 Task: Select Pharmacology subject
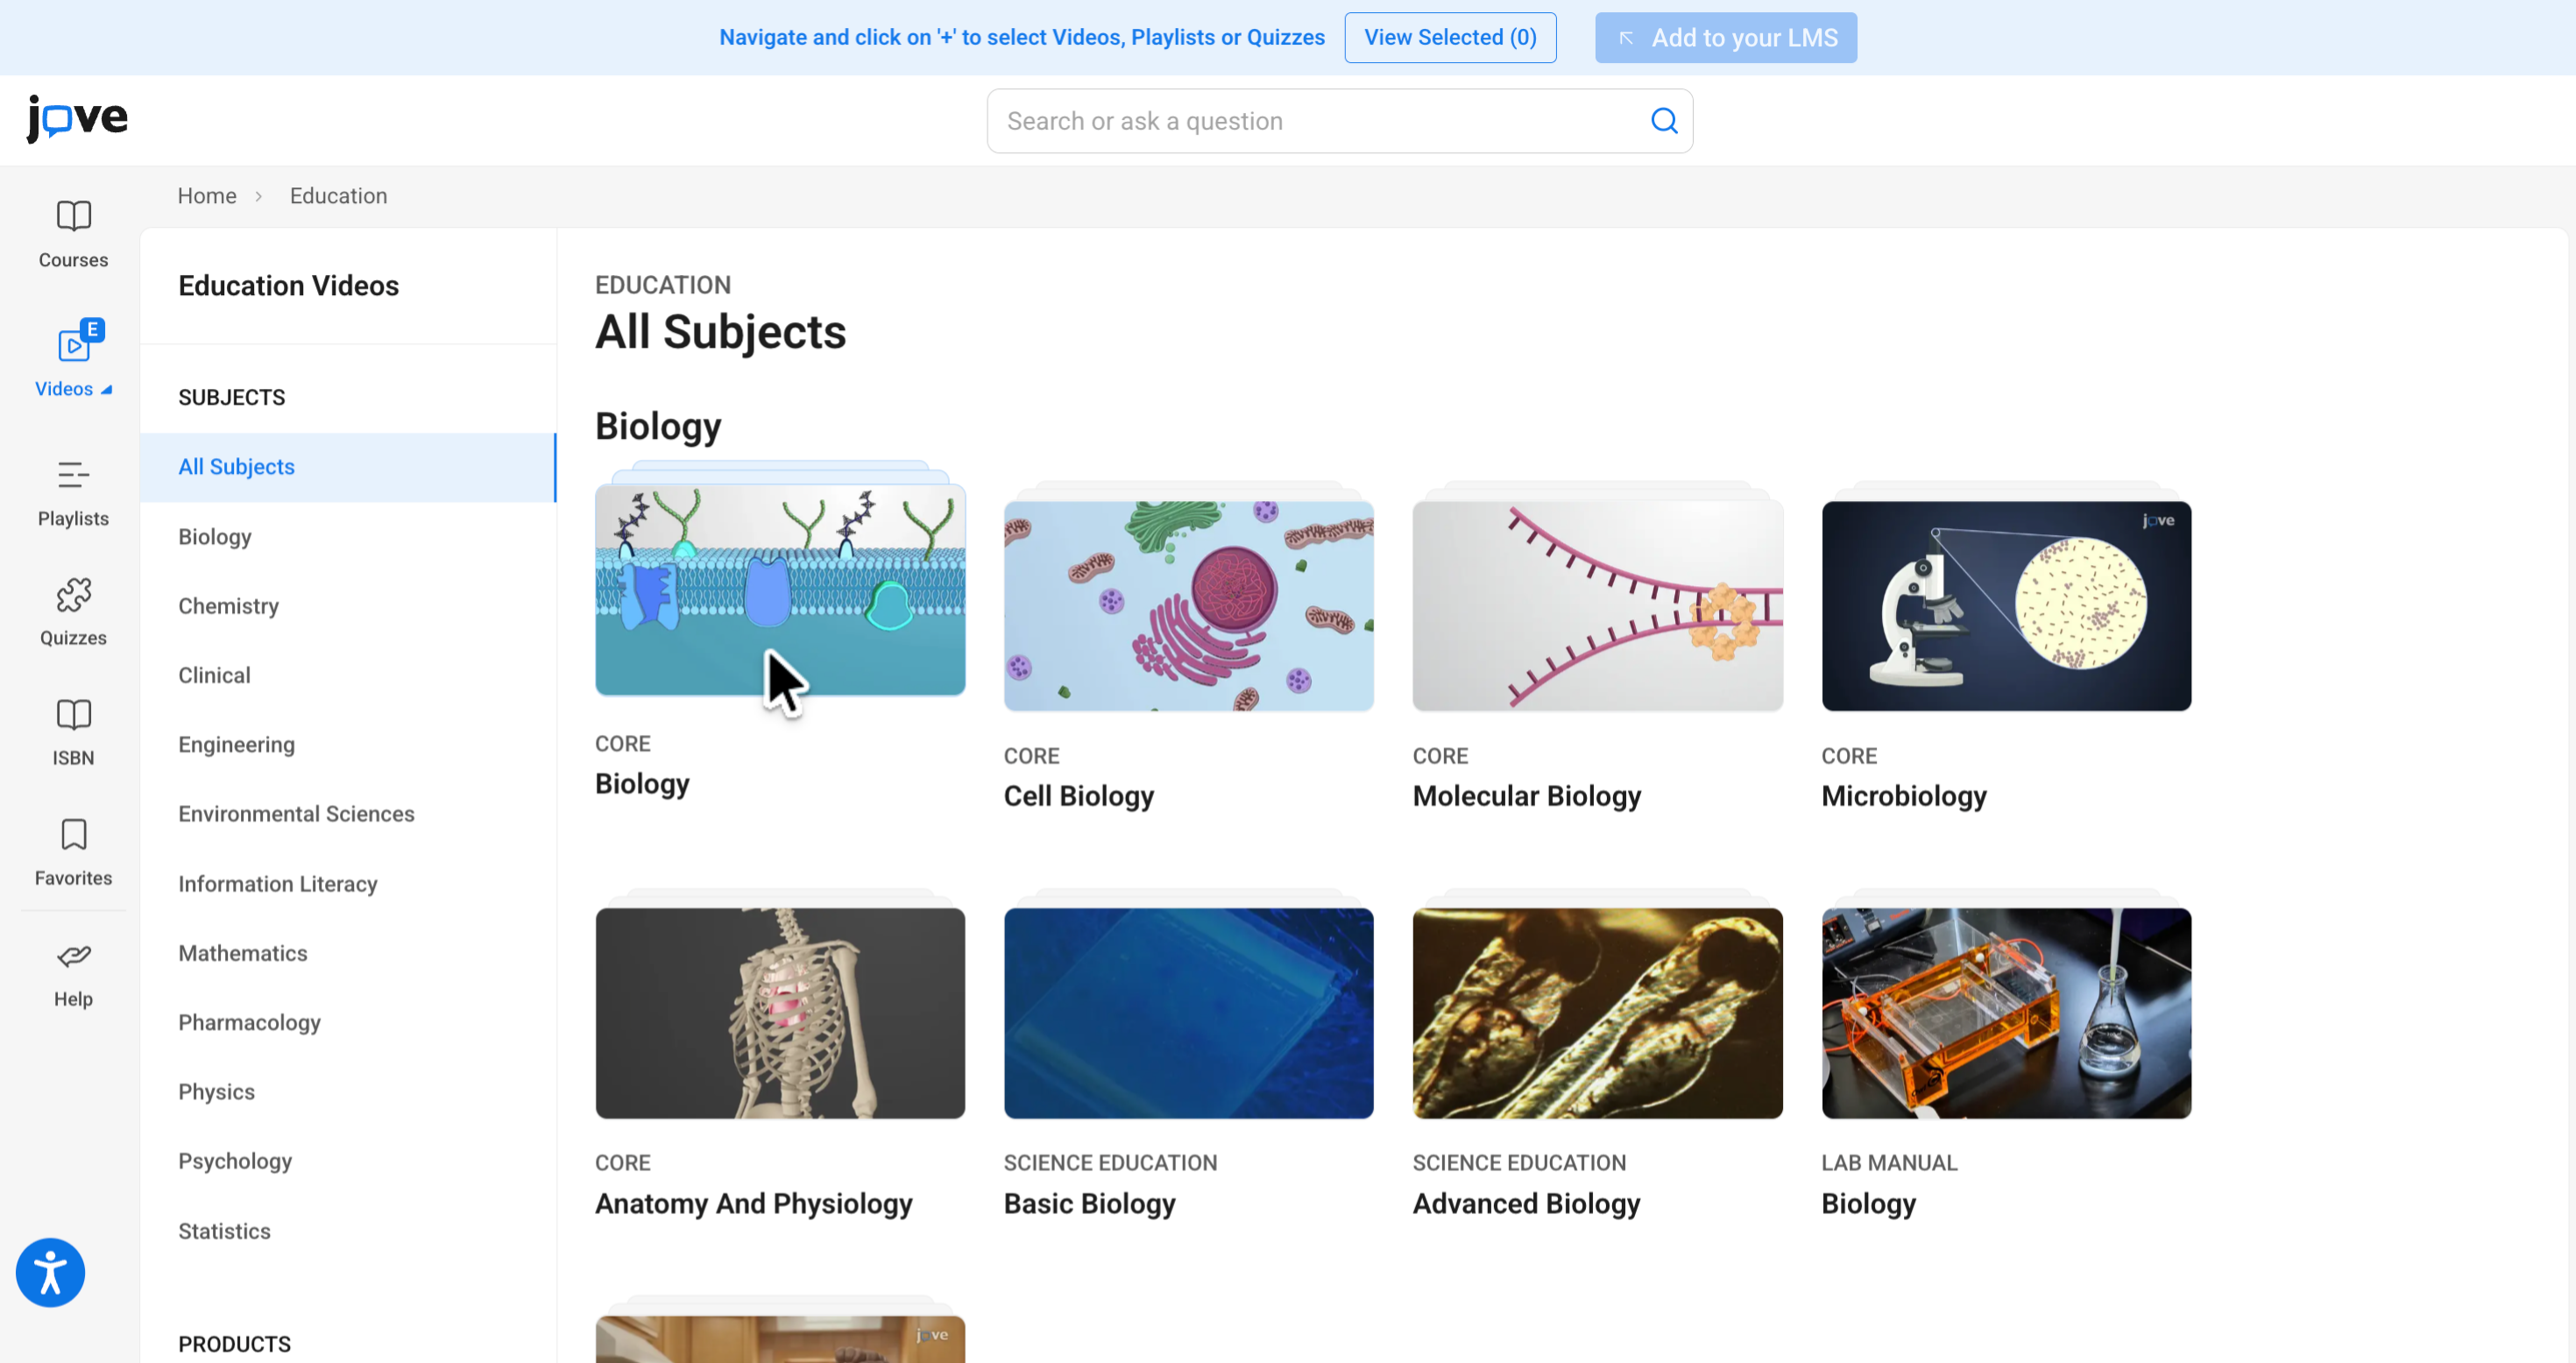249,1023
